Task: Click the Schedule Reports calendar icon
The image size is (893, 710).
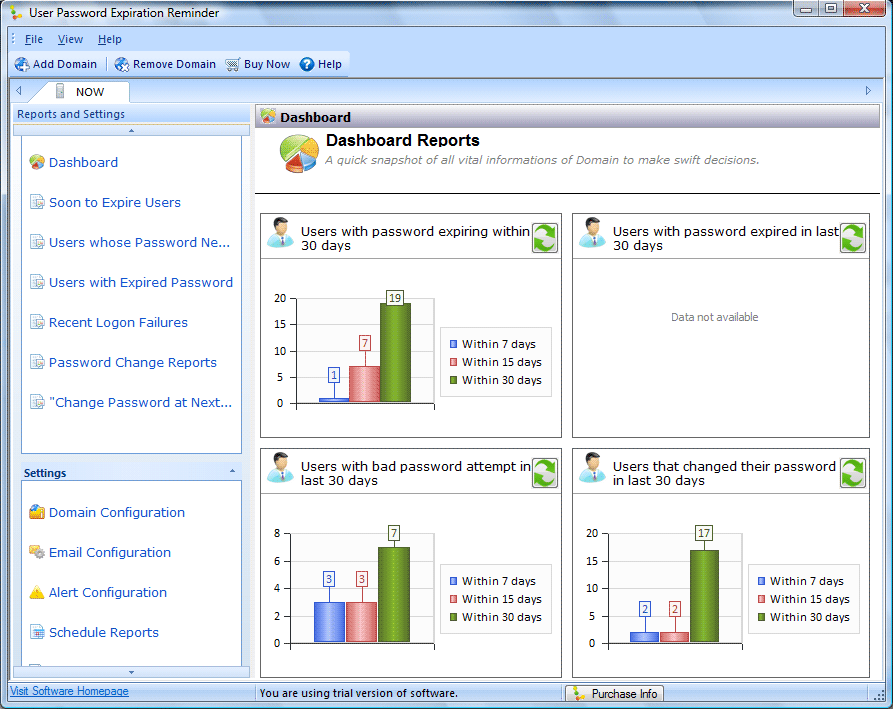Action: pyautogui.click(x=37, y=632)
